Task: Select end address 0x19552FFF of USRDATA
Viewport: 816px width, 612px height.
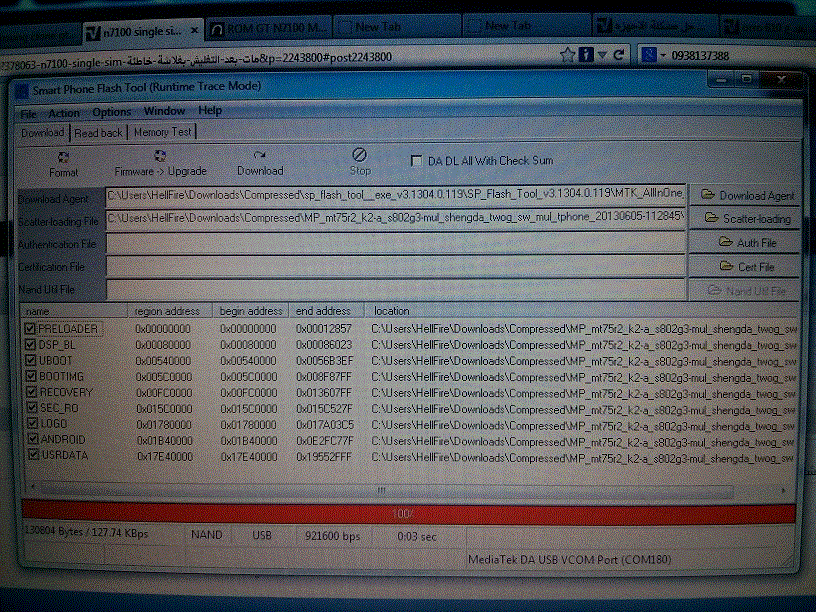Action: [324, 457]
